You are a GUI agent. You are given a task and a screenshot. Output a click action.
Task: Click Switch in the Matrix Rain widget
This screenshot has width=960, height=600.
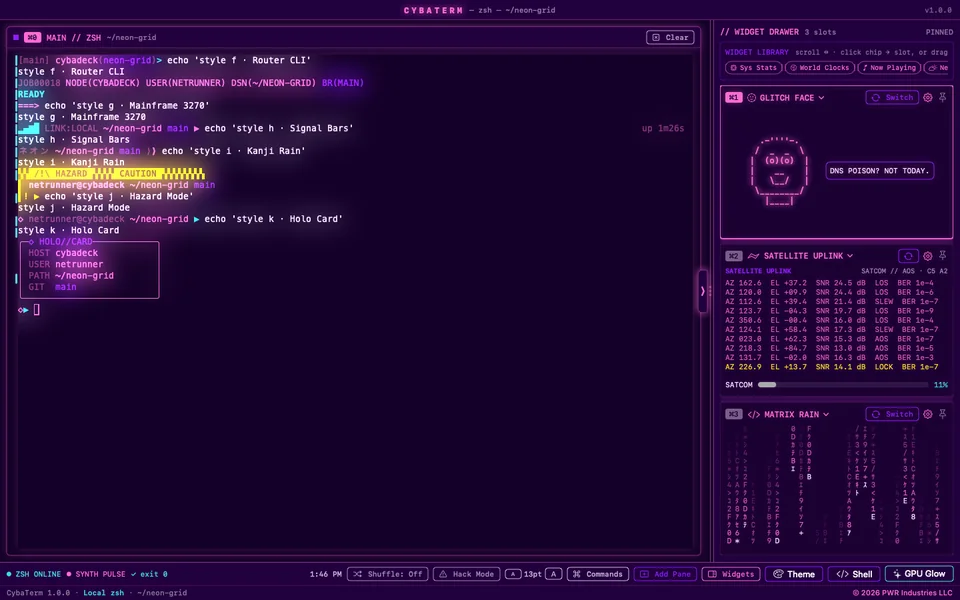click(x=892, y=414)
